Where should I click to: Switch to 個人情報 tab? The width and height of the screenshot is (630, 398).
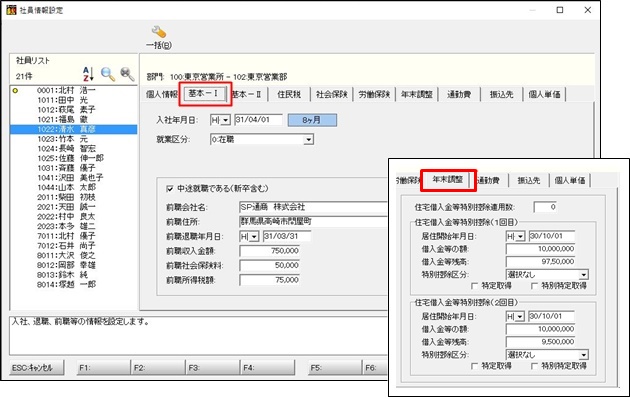click(x=162, y=94)
